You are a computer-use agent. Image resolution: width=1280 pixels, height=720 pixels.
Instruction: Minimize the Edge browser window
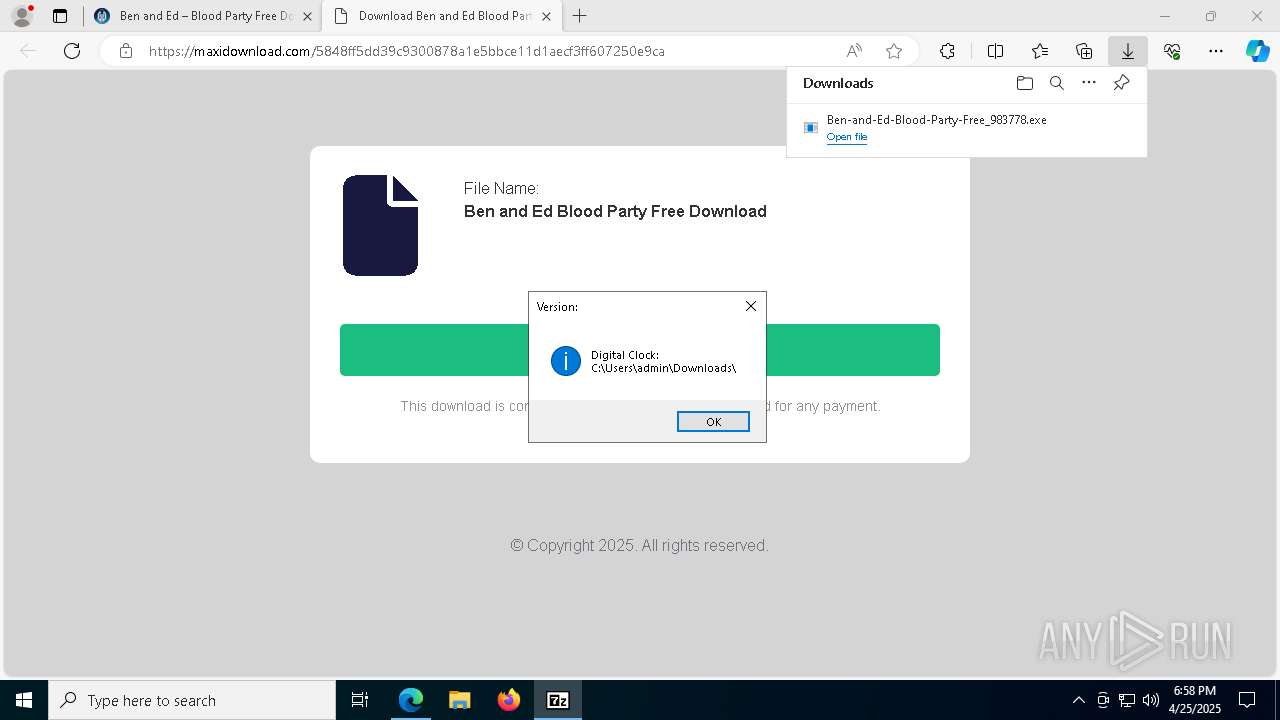[1164, 16]
